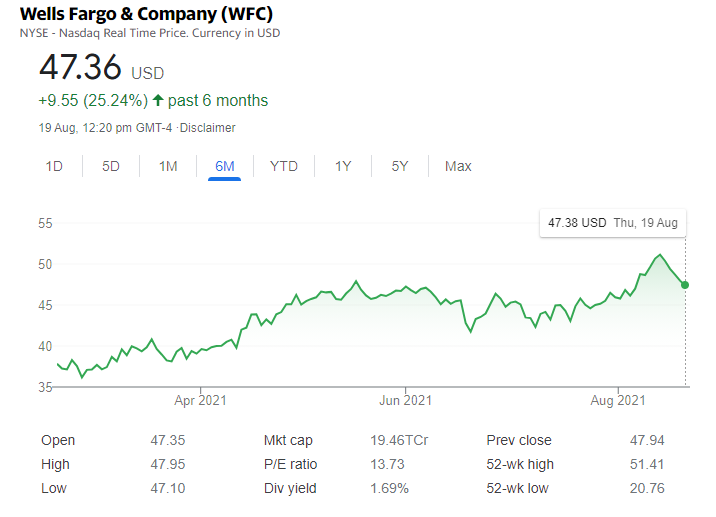Click the green up arrow icon
Screen dimensions: 716x517
(158, 100)
